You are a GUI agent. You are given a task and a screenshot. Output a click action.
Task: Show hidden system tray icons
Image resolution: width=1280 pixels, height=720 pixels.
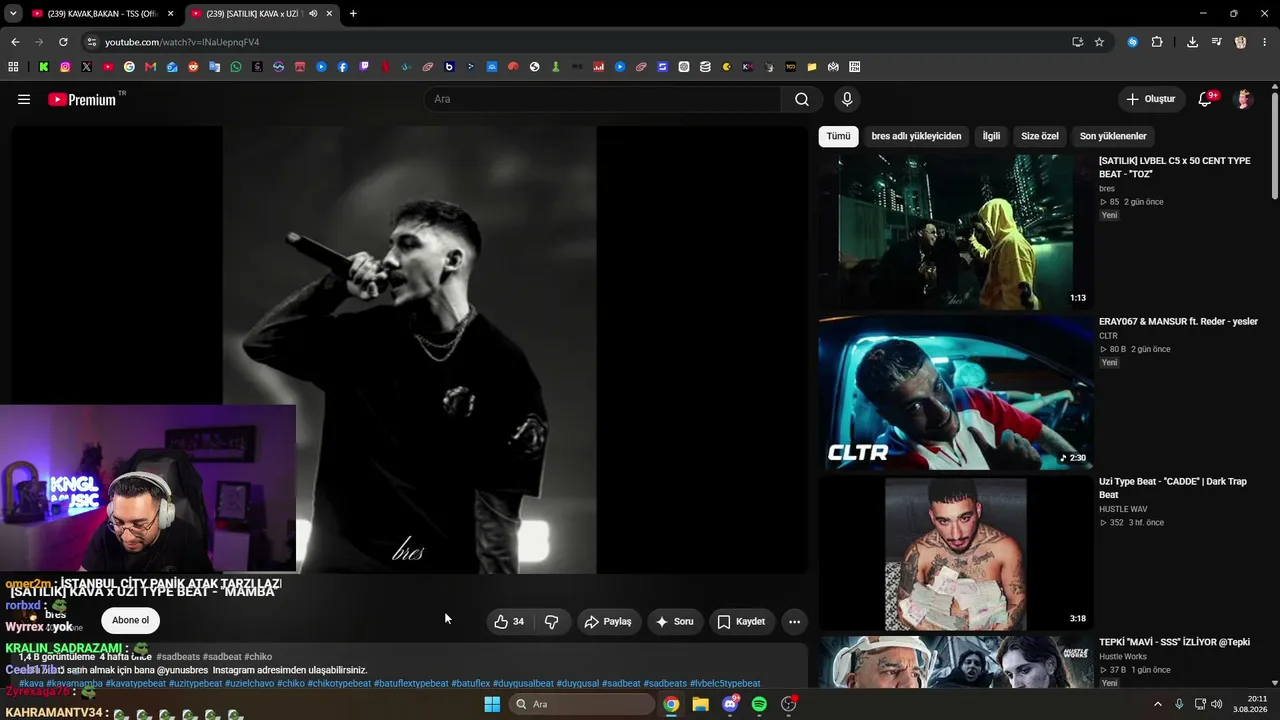click(x=1158, y=704)
